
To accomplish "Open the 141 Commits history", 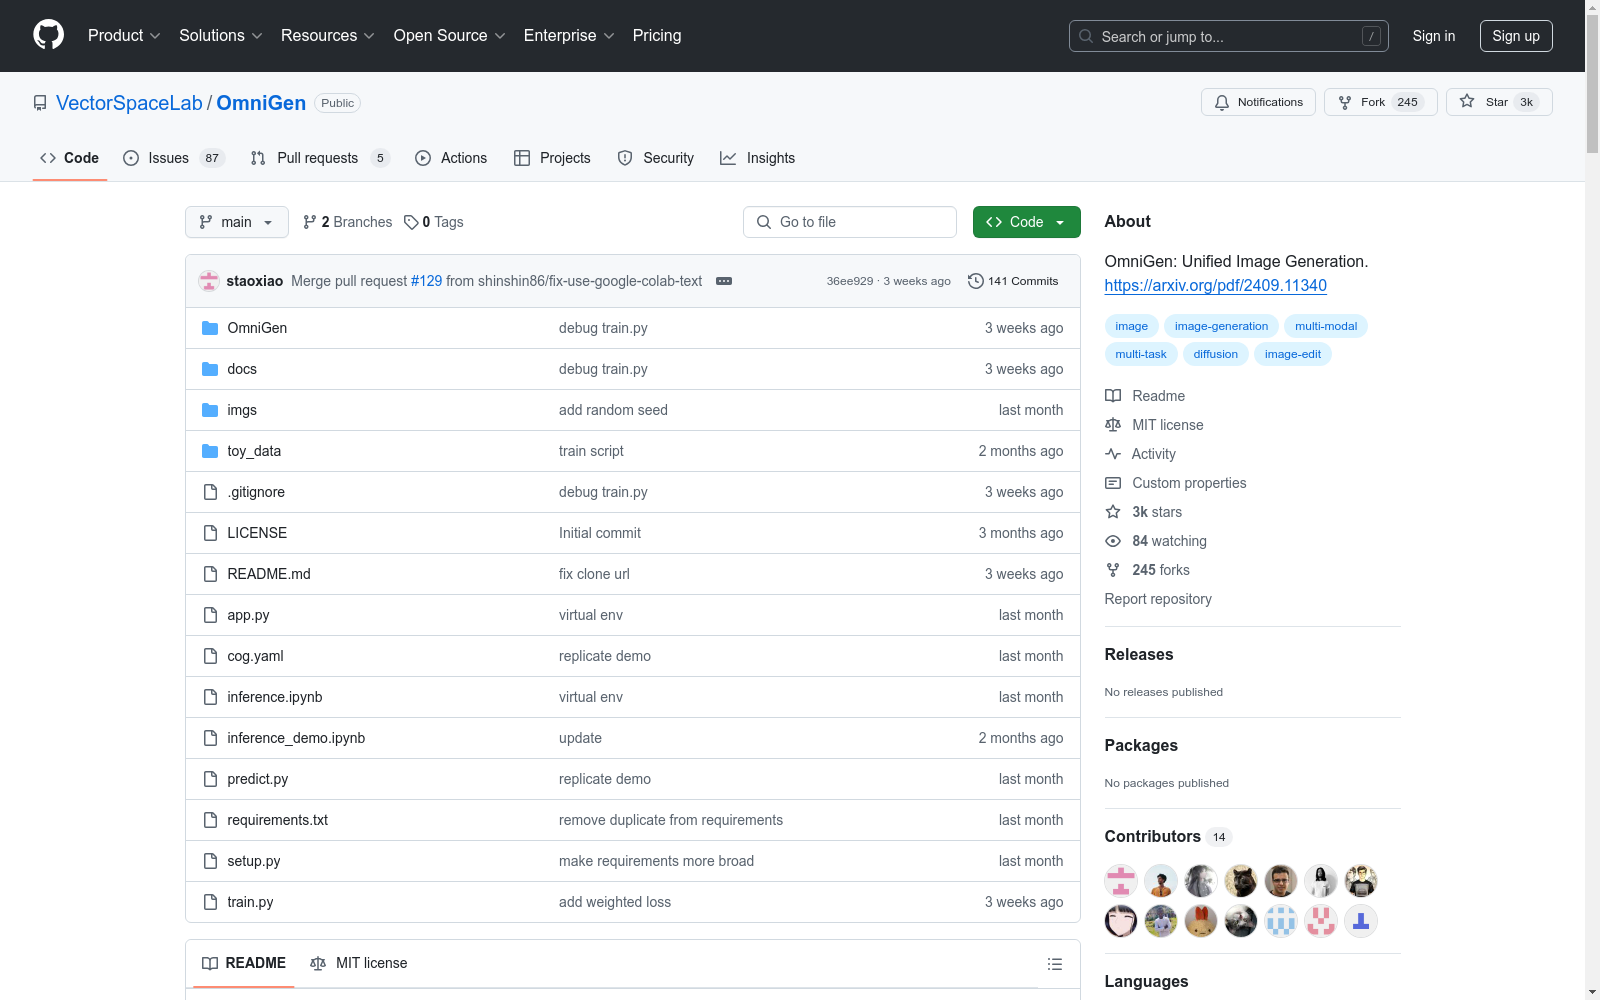I will coord(1013,281).
